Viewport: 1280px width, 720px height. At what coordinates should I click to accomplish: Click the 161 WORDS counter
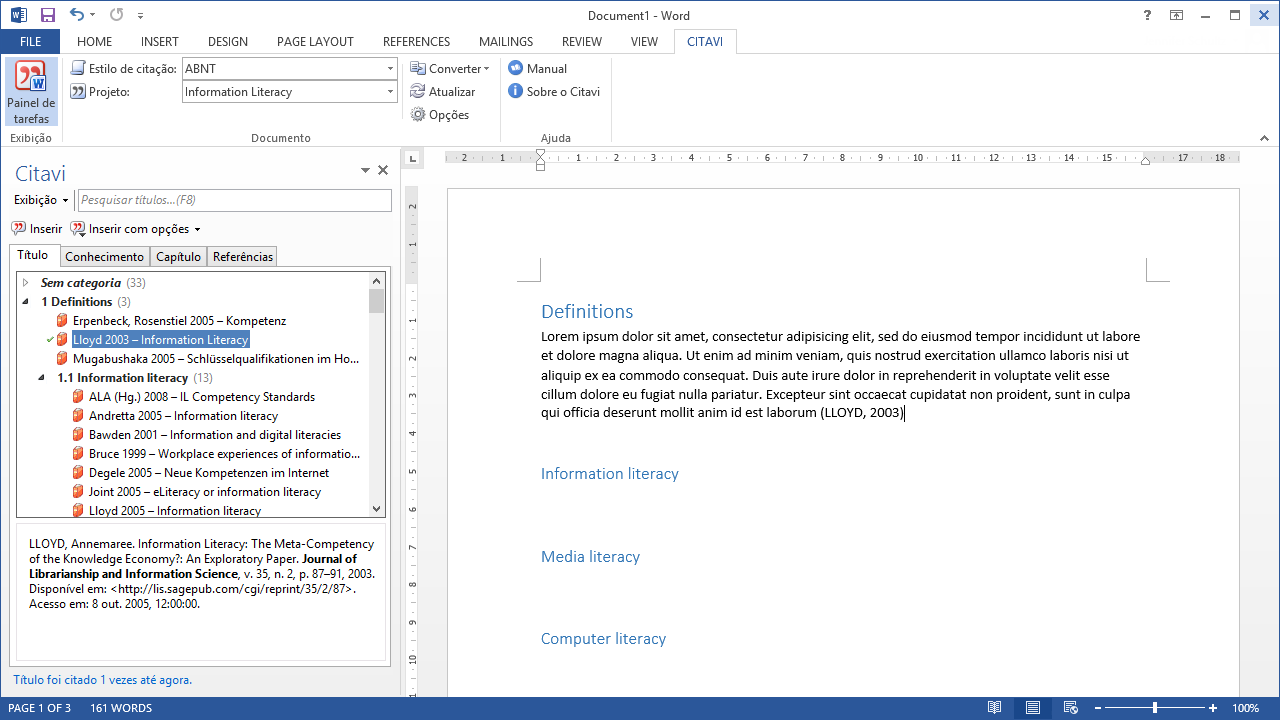[x=121, y=708]
